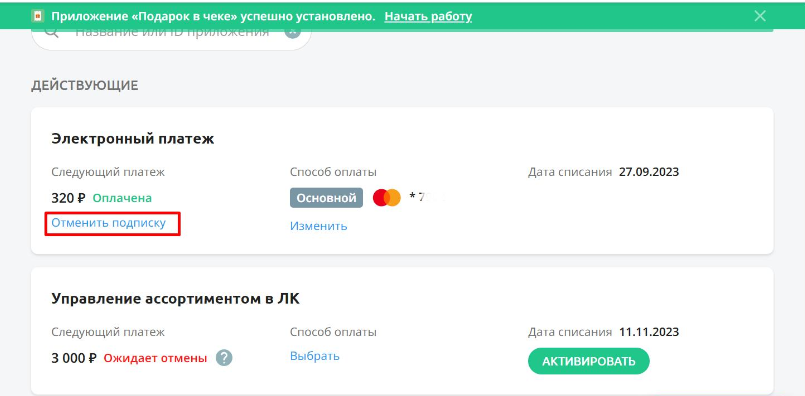Open the help question mark near «Ожидает отмены»
Viewport: 805px width, 396px height.
tap(224, 357)
